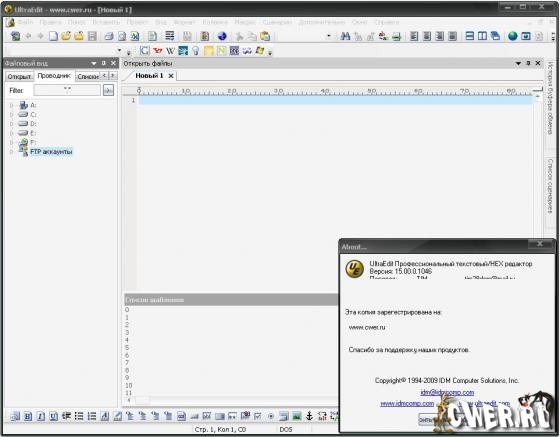The image size is (560, 437).
Task: Toggle word wrap lines icon in toolbar
Action: (x=170, y=36)
